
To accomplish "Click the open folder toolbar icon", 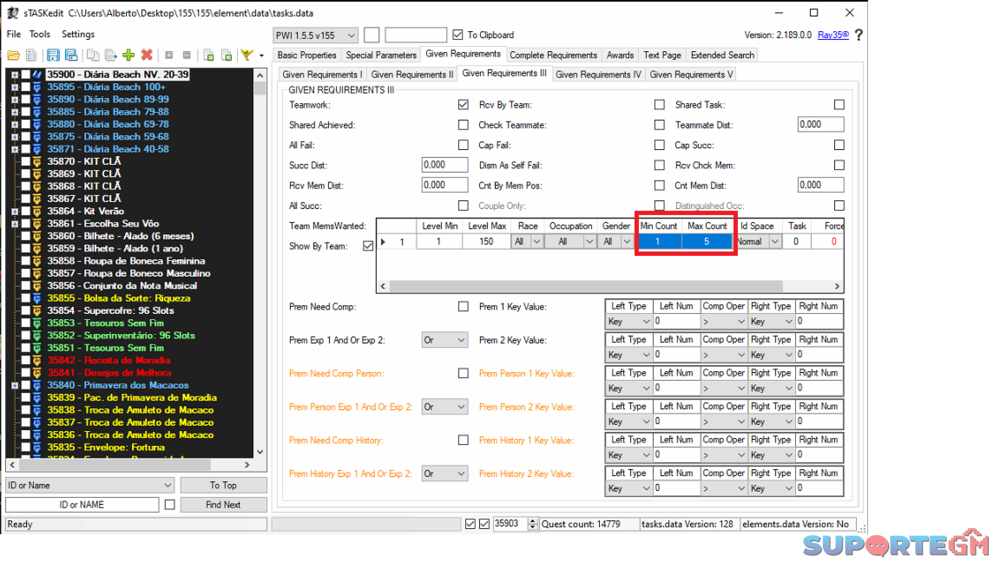I will click(x=13, y=55).
